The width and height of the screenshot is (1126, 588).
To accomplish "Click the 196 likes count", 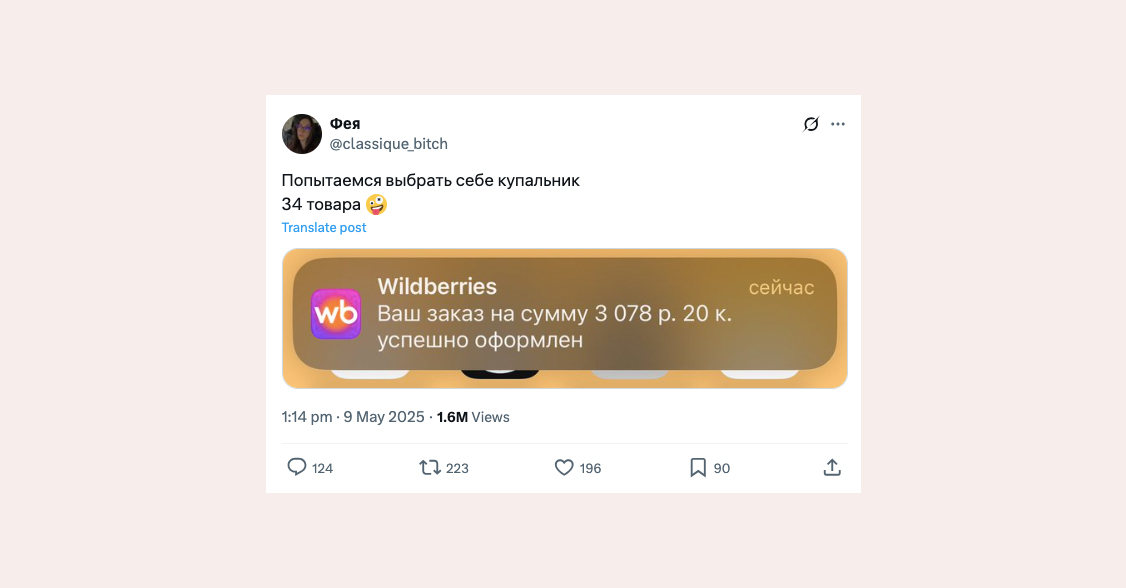I will 590,469.
